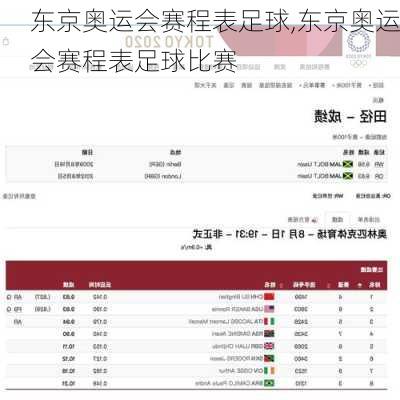Sort results by the 姓名 name column arrow
This screenshot has height=400, width=400.
coord(281,285)
